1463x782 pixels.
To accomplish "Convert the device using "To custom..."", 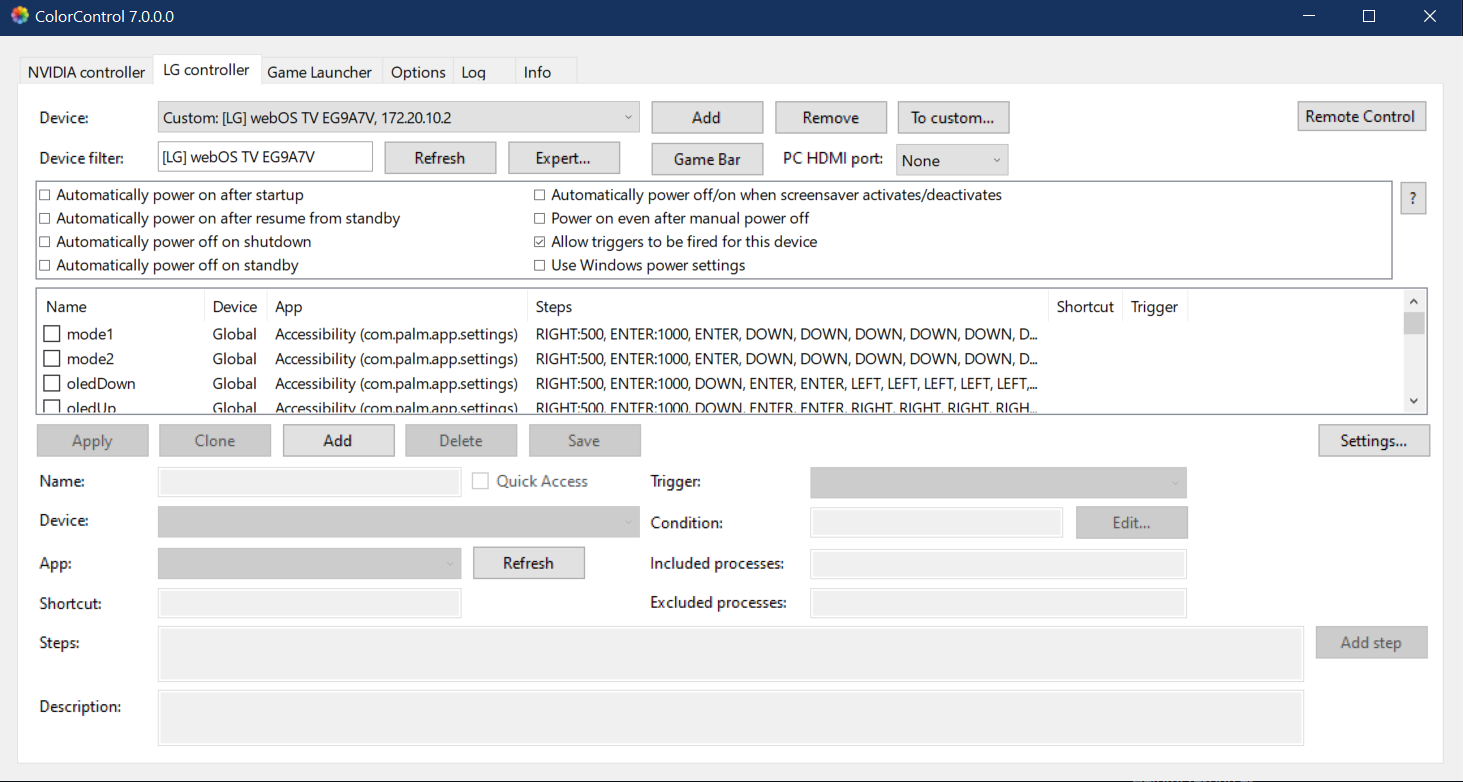I will (x=952, y=116).
